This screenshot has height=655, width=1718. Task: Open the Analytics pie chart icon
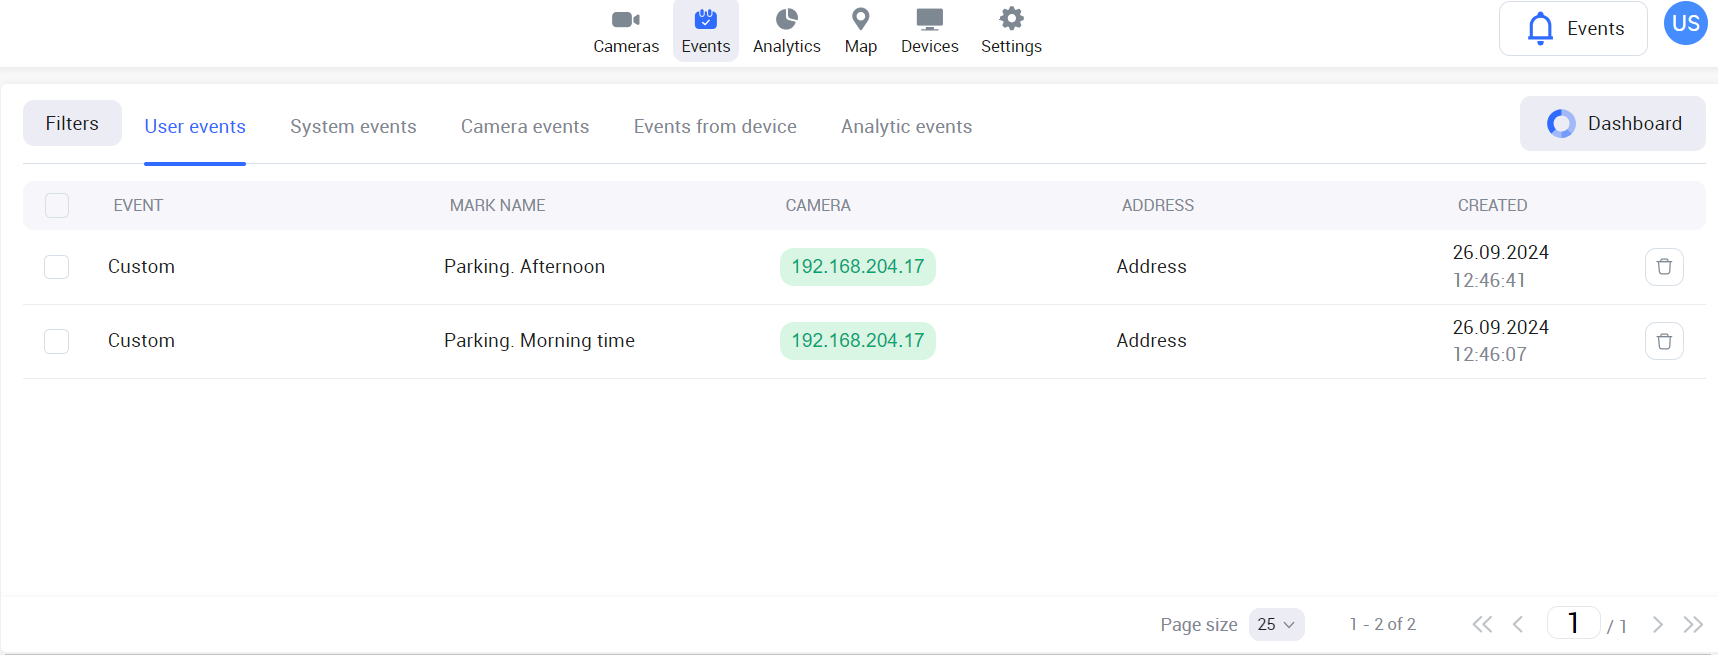[786, 20]
